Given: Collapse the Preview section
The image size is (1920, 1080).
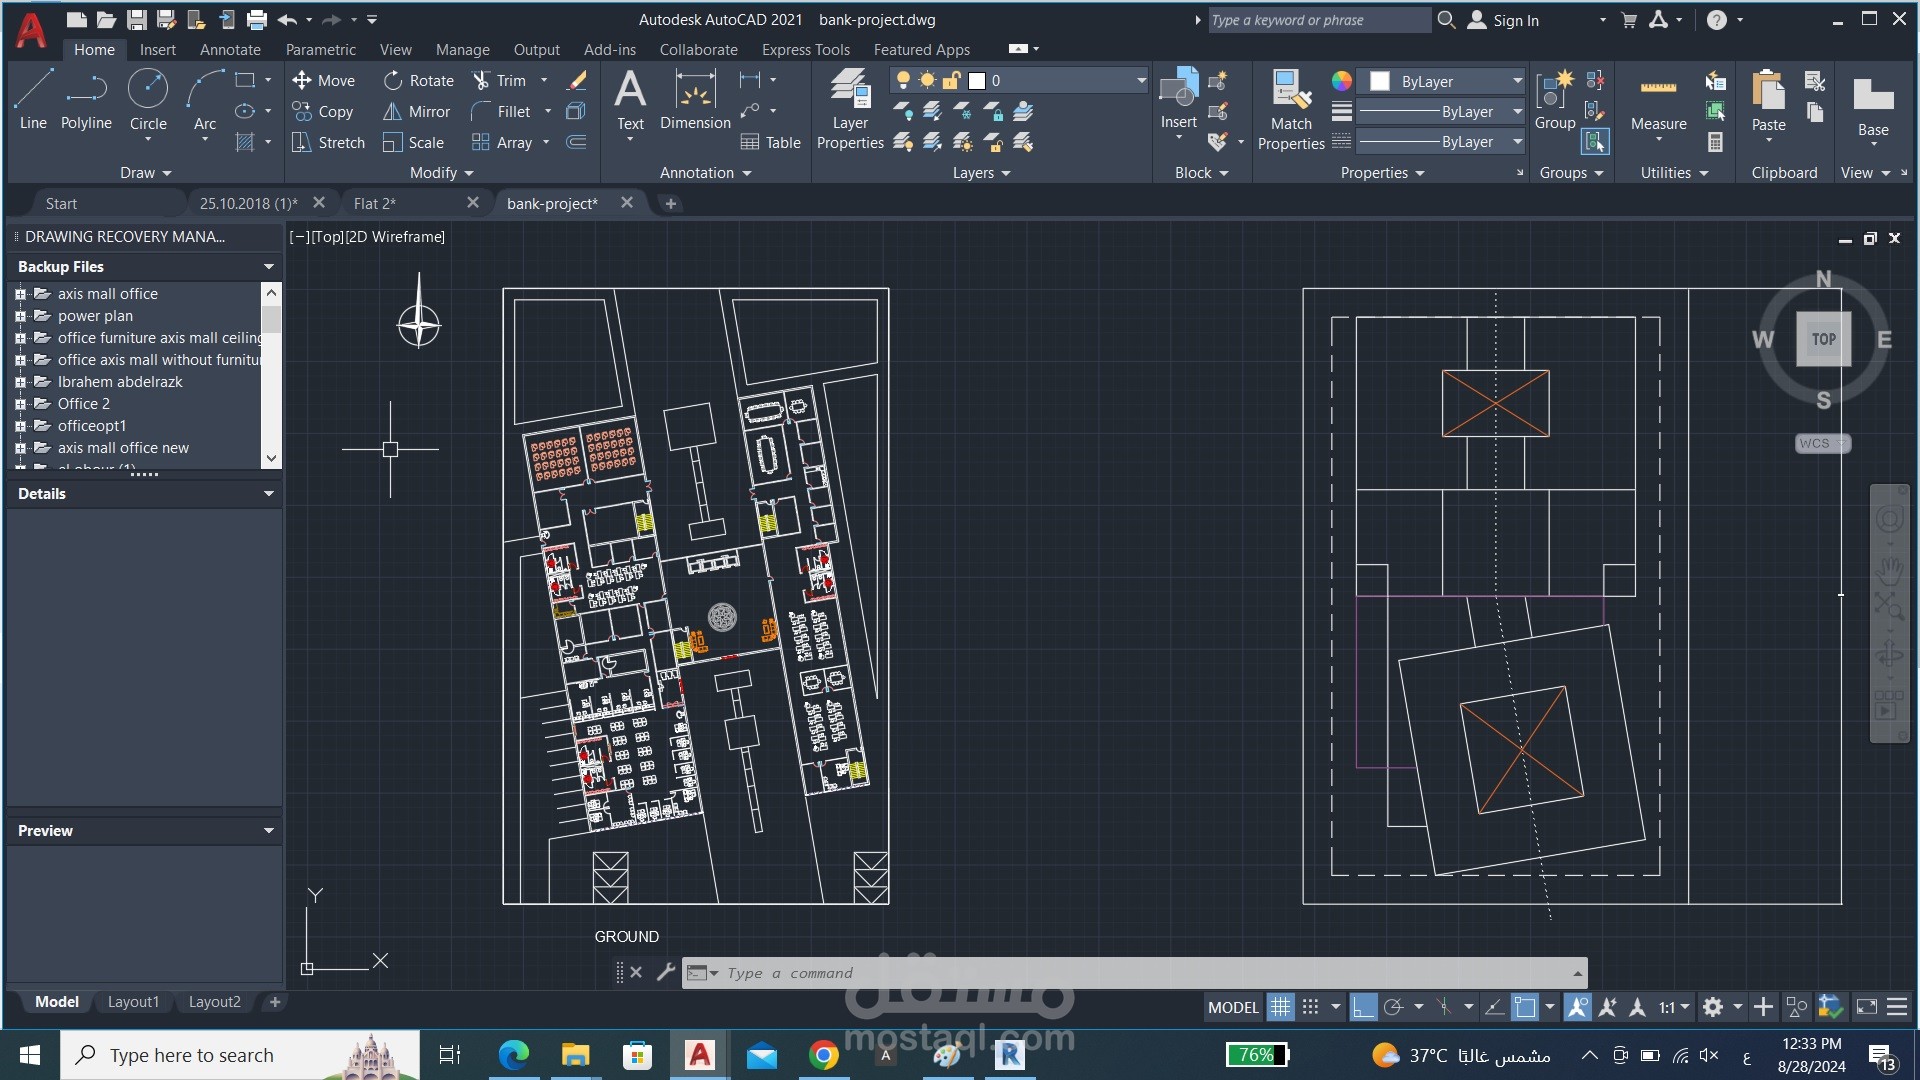Looking at the screenshot, I should click(x=268, y=831).
